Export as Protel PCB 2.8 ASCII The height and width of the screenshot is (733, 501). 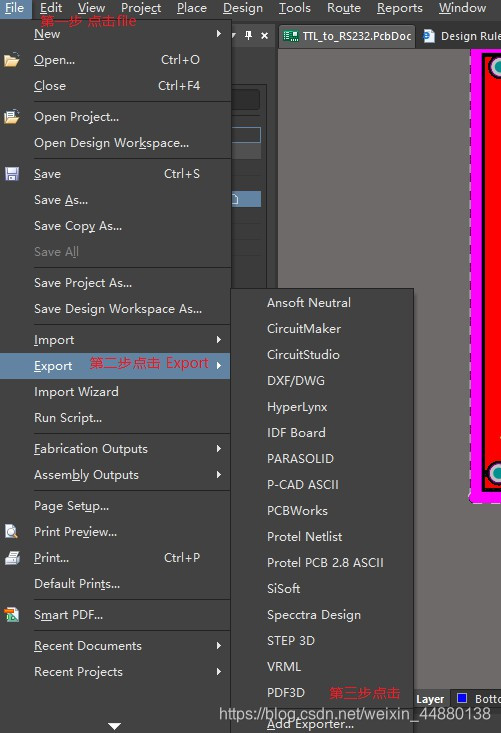click(x=322, y=563)
